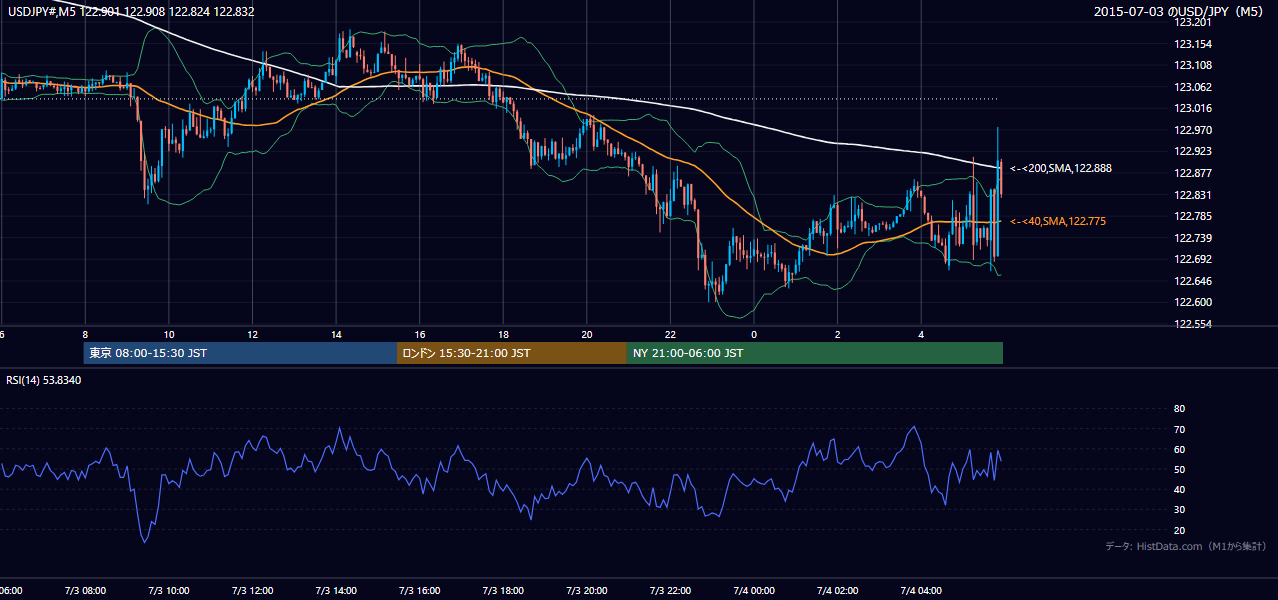Click the 7/4 04:00 bottom time label
Screen dimensions: 1278x600
[922, 590]
